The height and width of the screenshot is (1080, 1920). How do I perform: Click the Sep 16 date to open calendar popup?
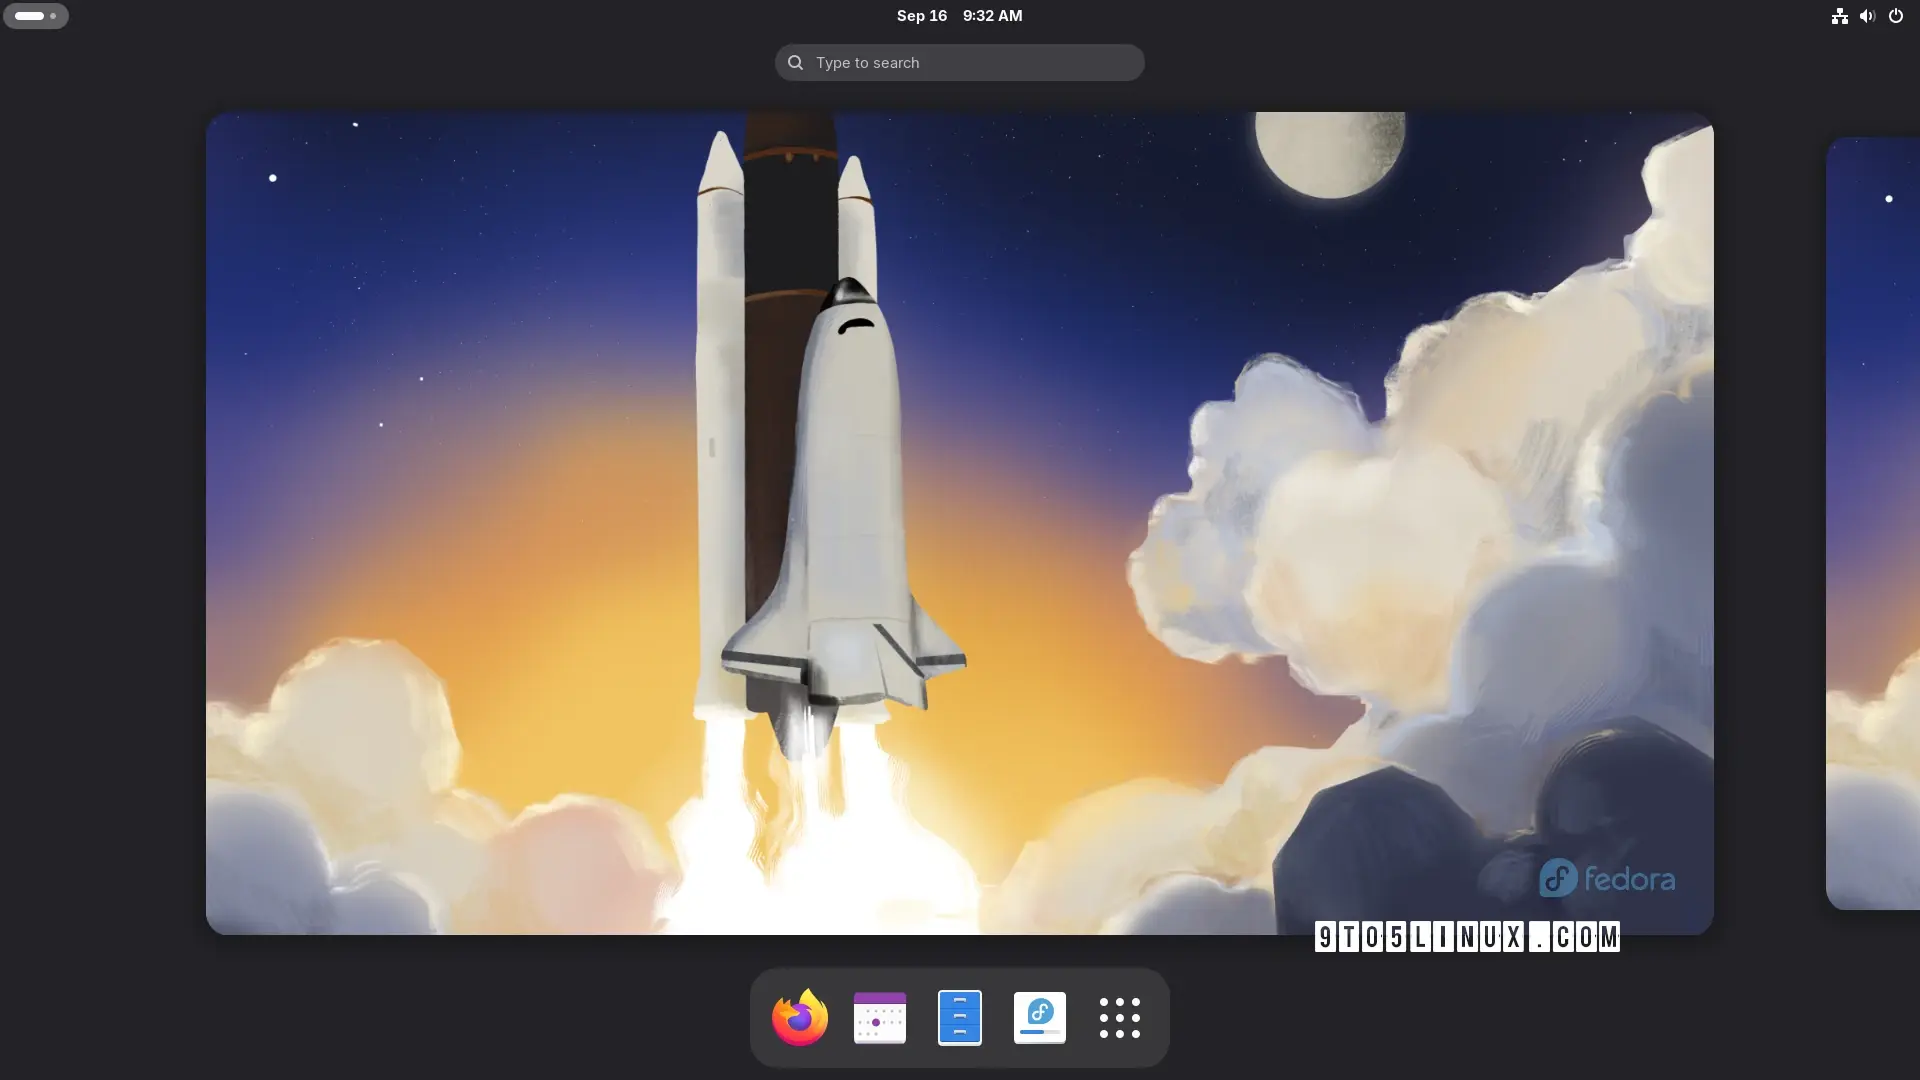[x=922, y=15]
